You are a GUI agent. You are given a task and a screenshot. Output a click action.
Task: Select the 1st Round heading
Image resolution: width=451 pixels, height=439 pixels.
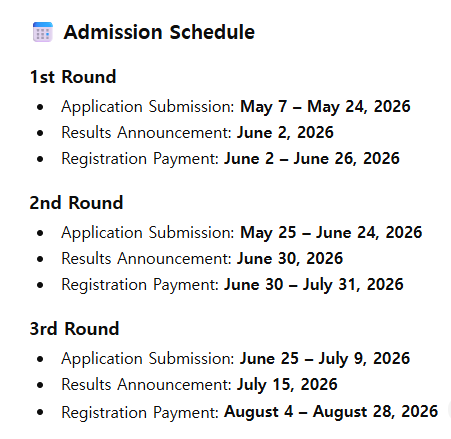coord(73,77)
